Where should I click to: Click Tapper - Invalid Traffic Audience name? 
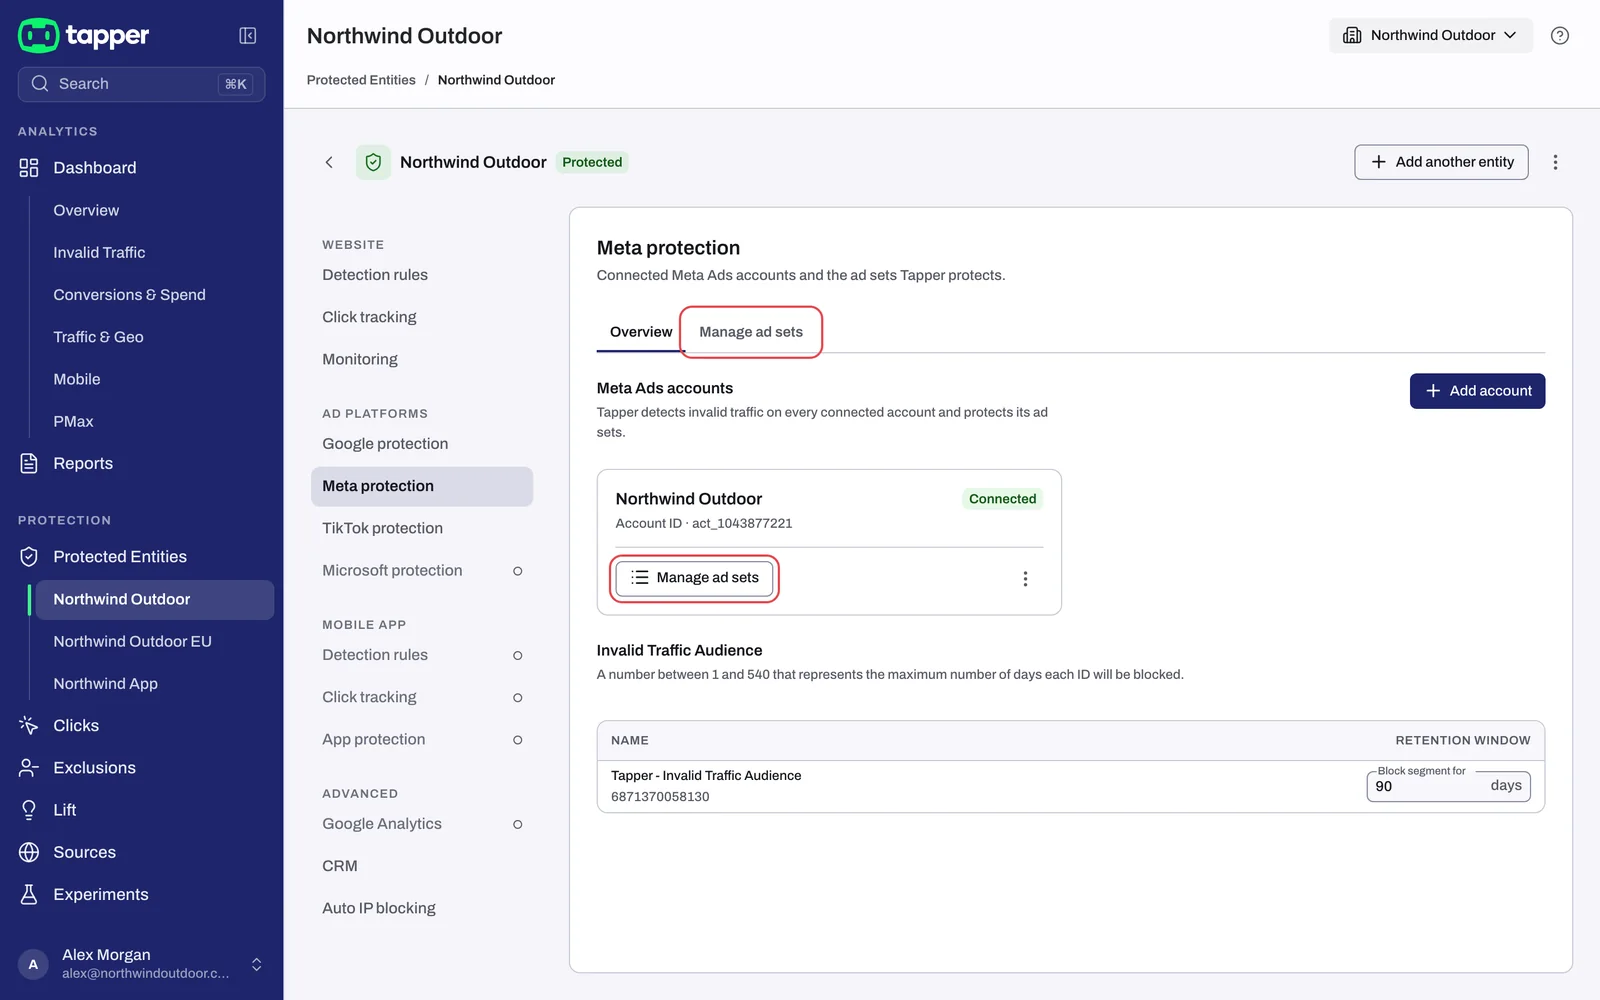[706, 776]
